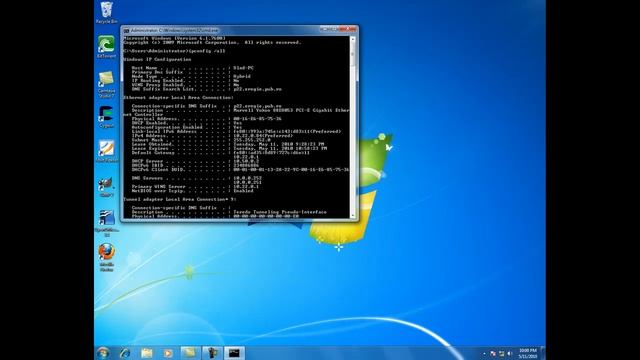Select the Mozilla Firefox desktop shortcut

tap(107, 258)
